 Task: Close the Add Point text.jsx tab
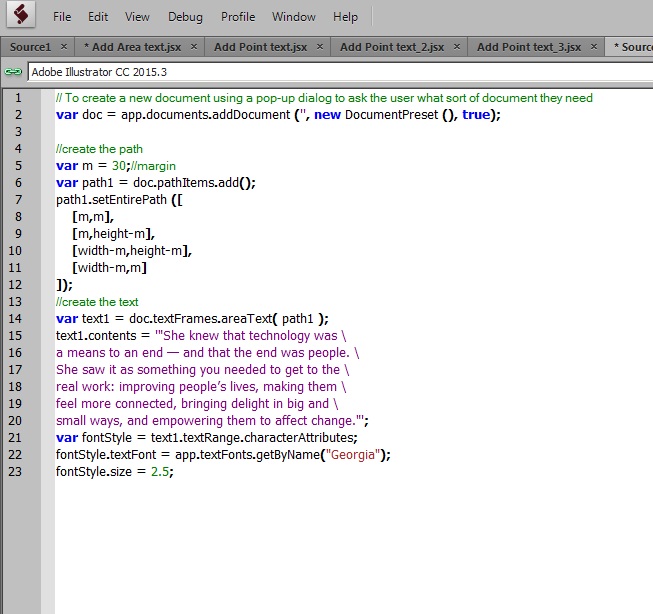click(x=320, y=47)
